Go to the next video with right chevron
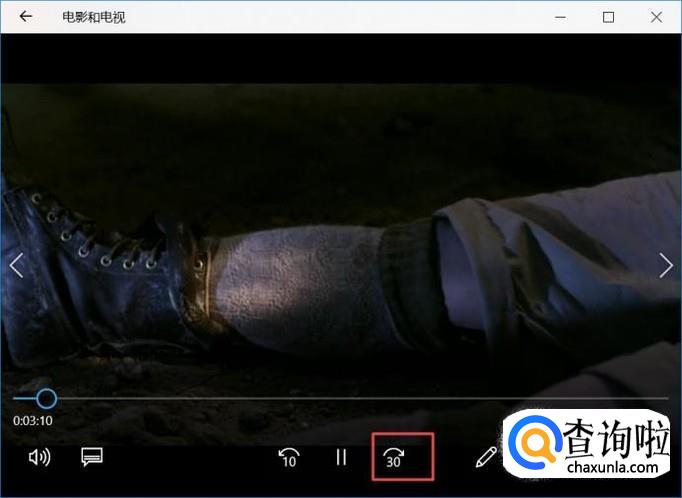682x498 pixels. point(666,265)
